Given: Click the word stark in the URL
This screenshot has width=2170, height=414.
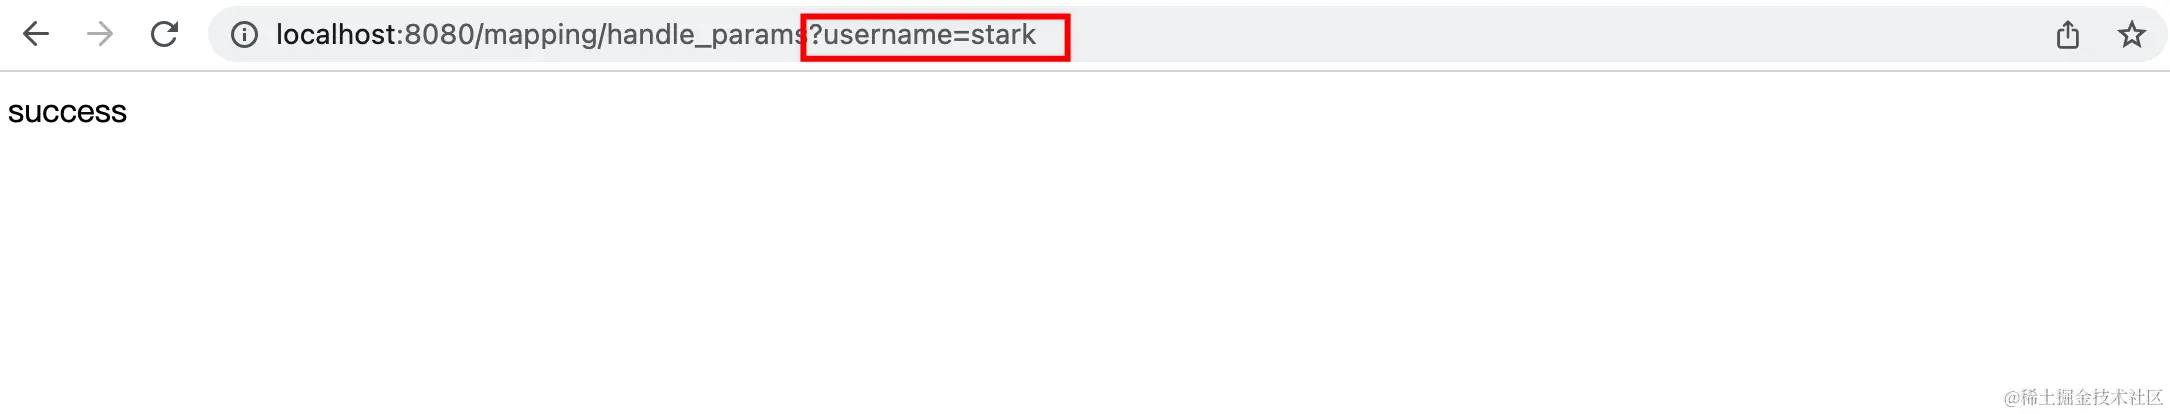Looking at the screenshot, I should pos(1003,35).
